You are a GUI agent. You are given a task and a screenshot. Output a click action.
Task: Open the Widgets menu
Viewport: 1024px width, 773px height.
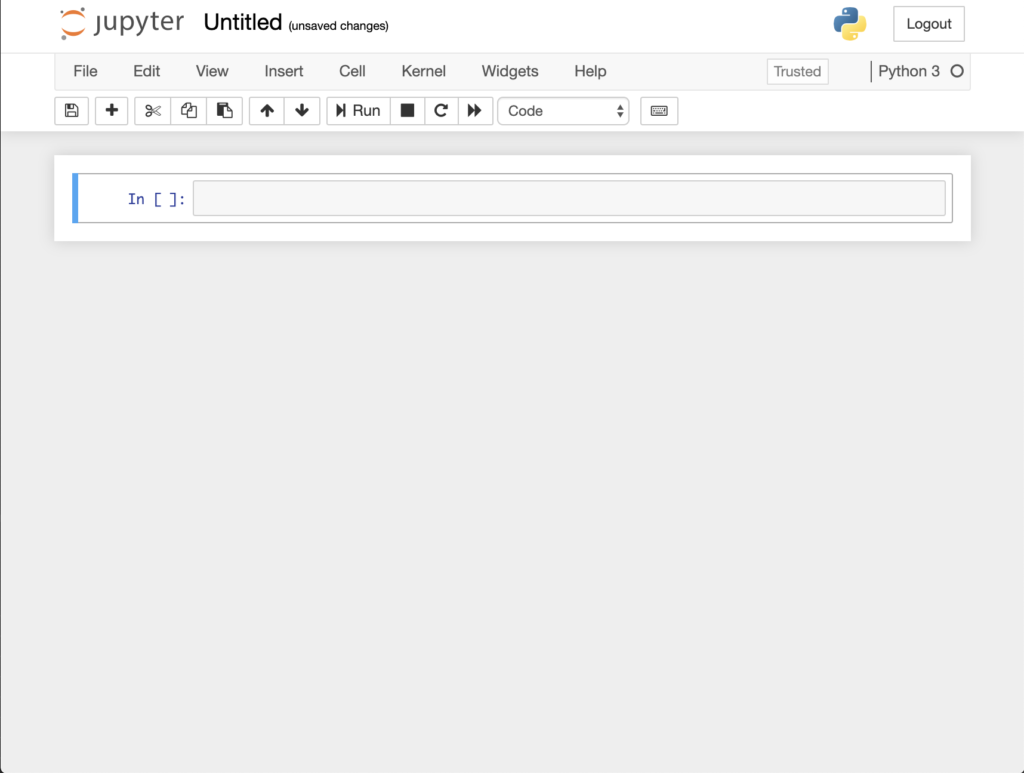pyautogui.click(x=510, y=71)
